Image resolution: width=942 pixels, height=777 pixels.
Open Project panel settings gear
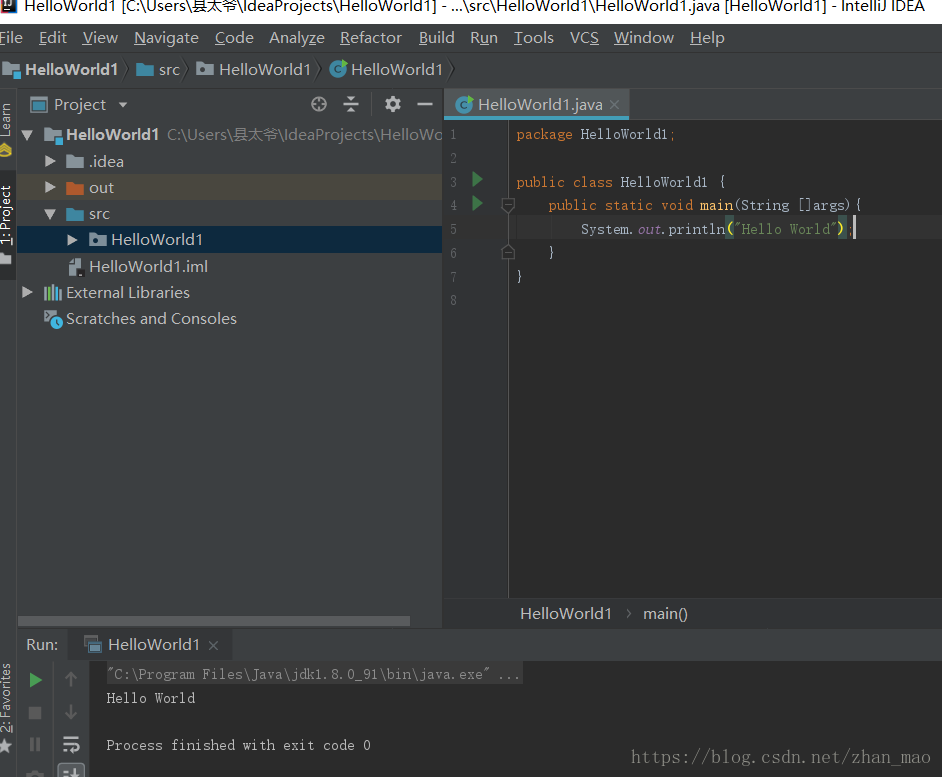pyautogui.click(x=393, y=105)
